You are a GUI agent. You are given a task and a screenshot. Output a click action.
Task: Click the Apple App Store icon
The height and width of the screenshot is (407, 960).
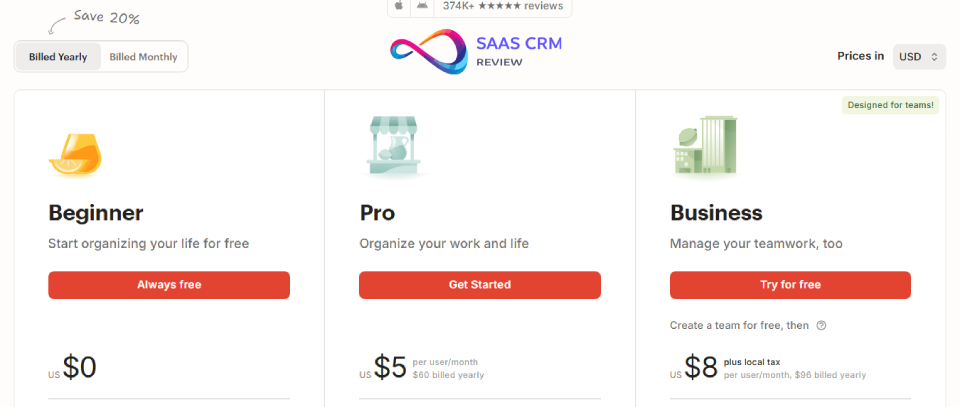coord(399,6)
